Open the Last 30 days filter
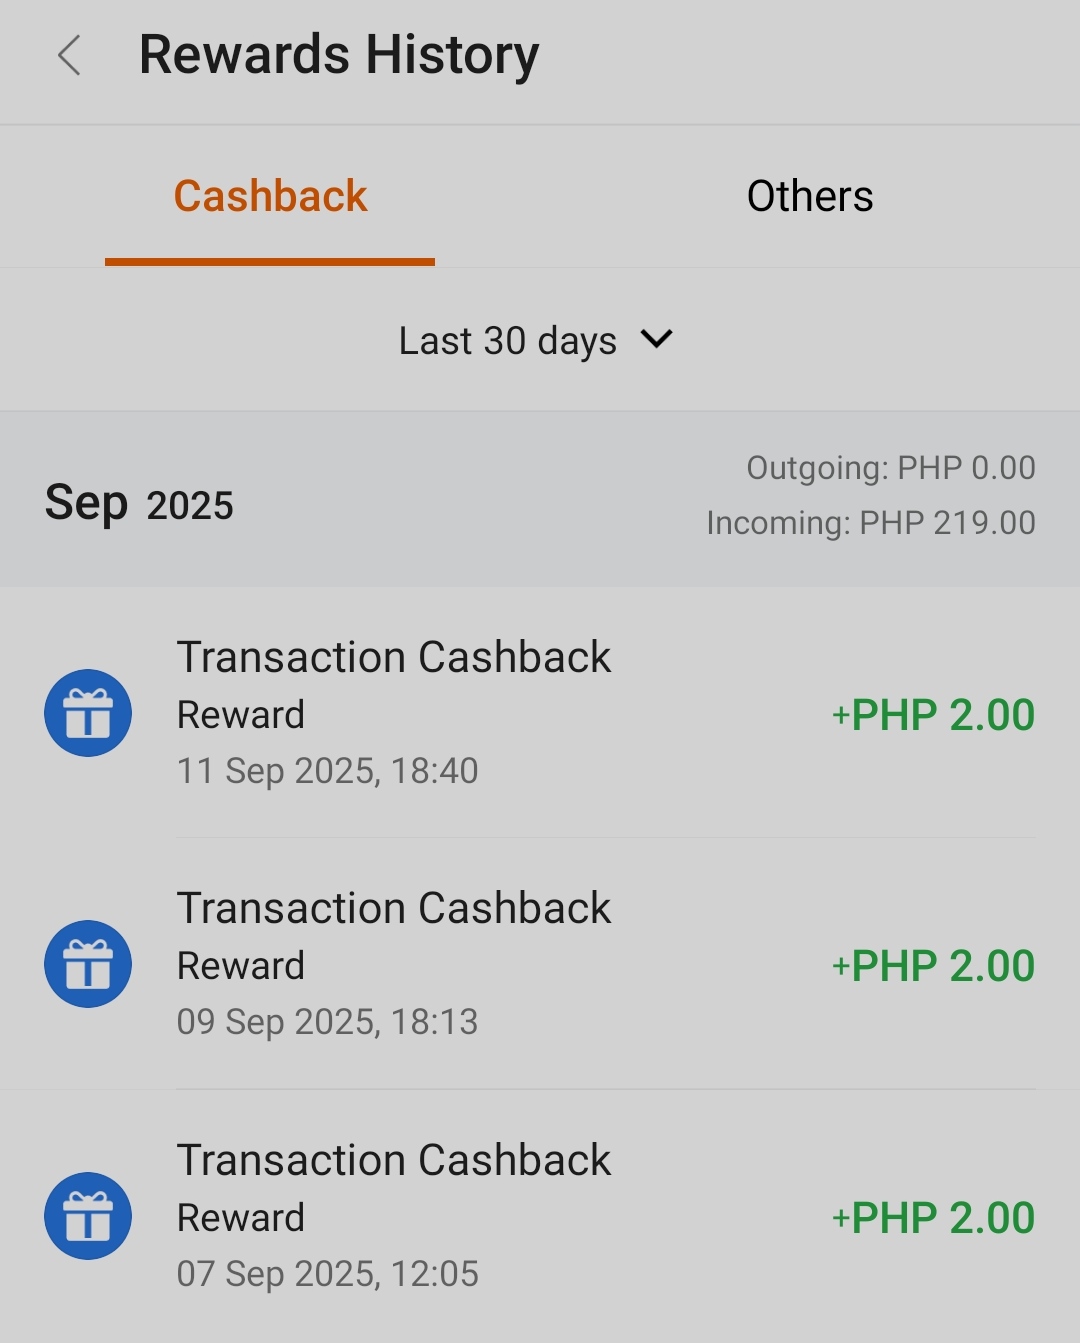 (x=508, y=341)
